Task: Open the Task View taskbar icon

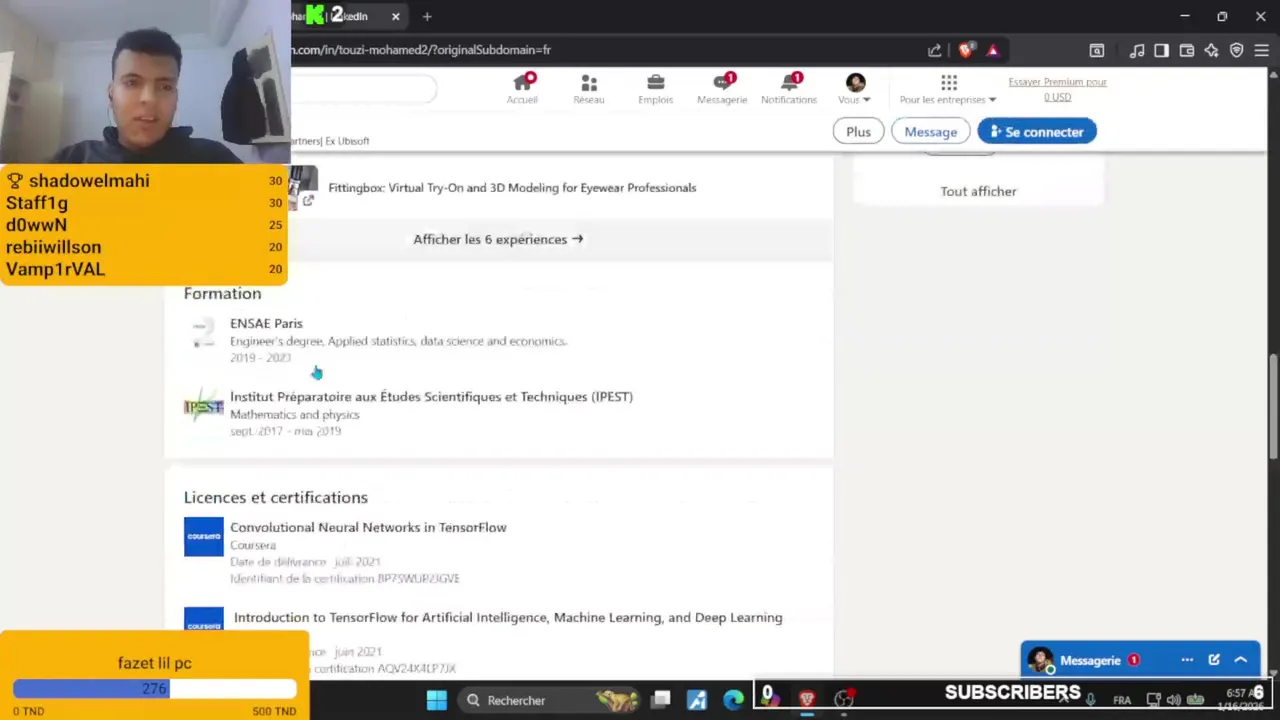Action: coord(661,700)
